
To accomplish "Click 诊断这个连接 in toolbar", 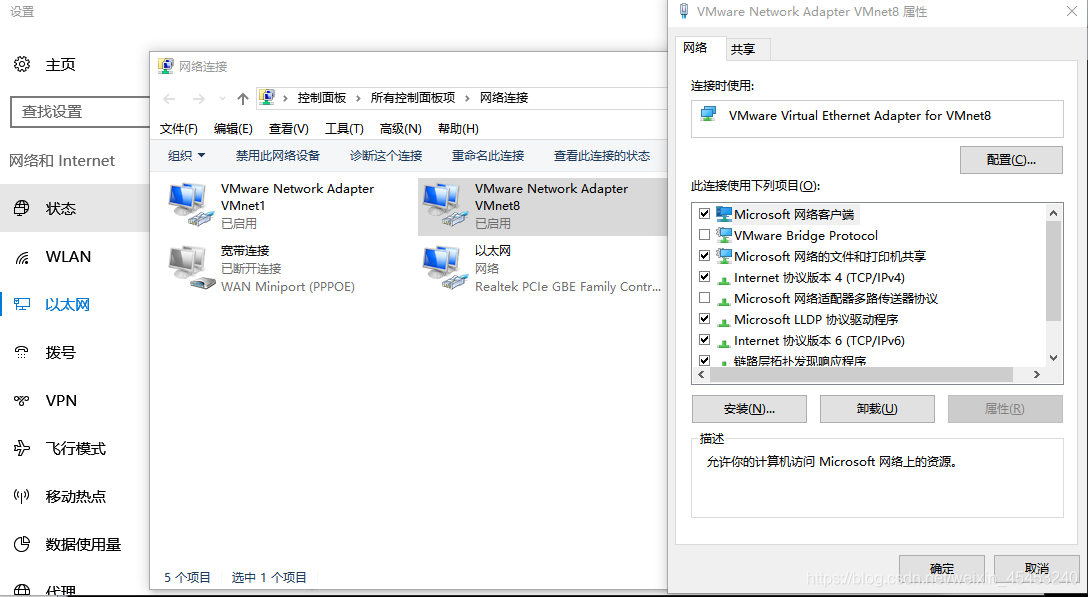I will coord(386,155).
